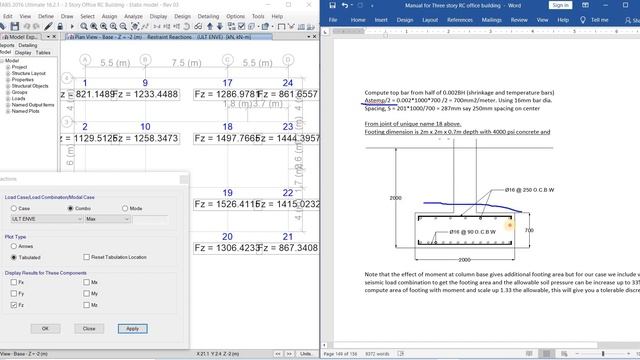Click Read Mode view icon in Word status bar
This screenshot has width=640, height=360.
click(529, 353)
